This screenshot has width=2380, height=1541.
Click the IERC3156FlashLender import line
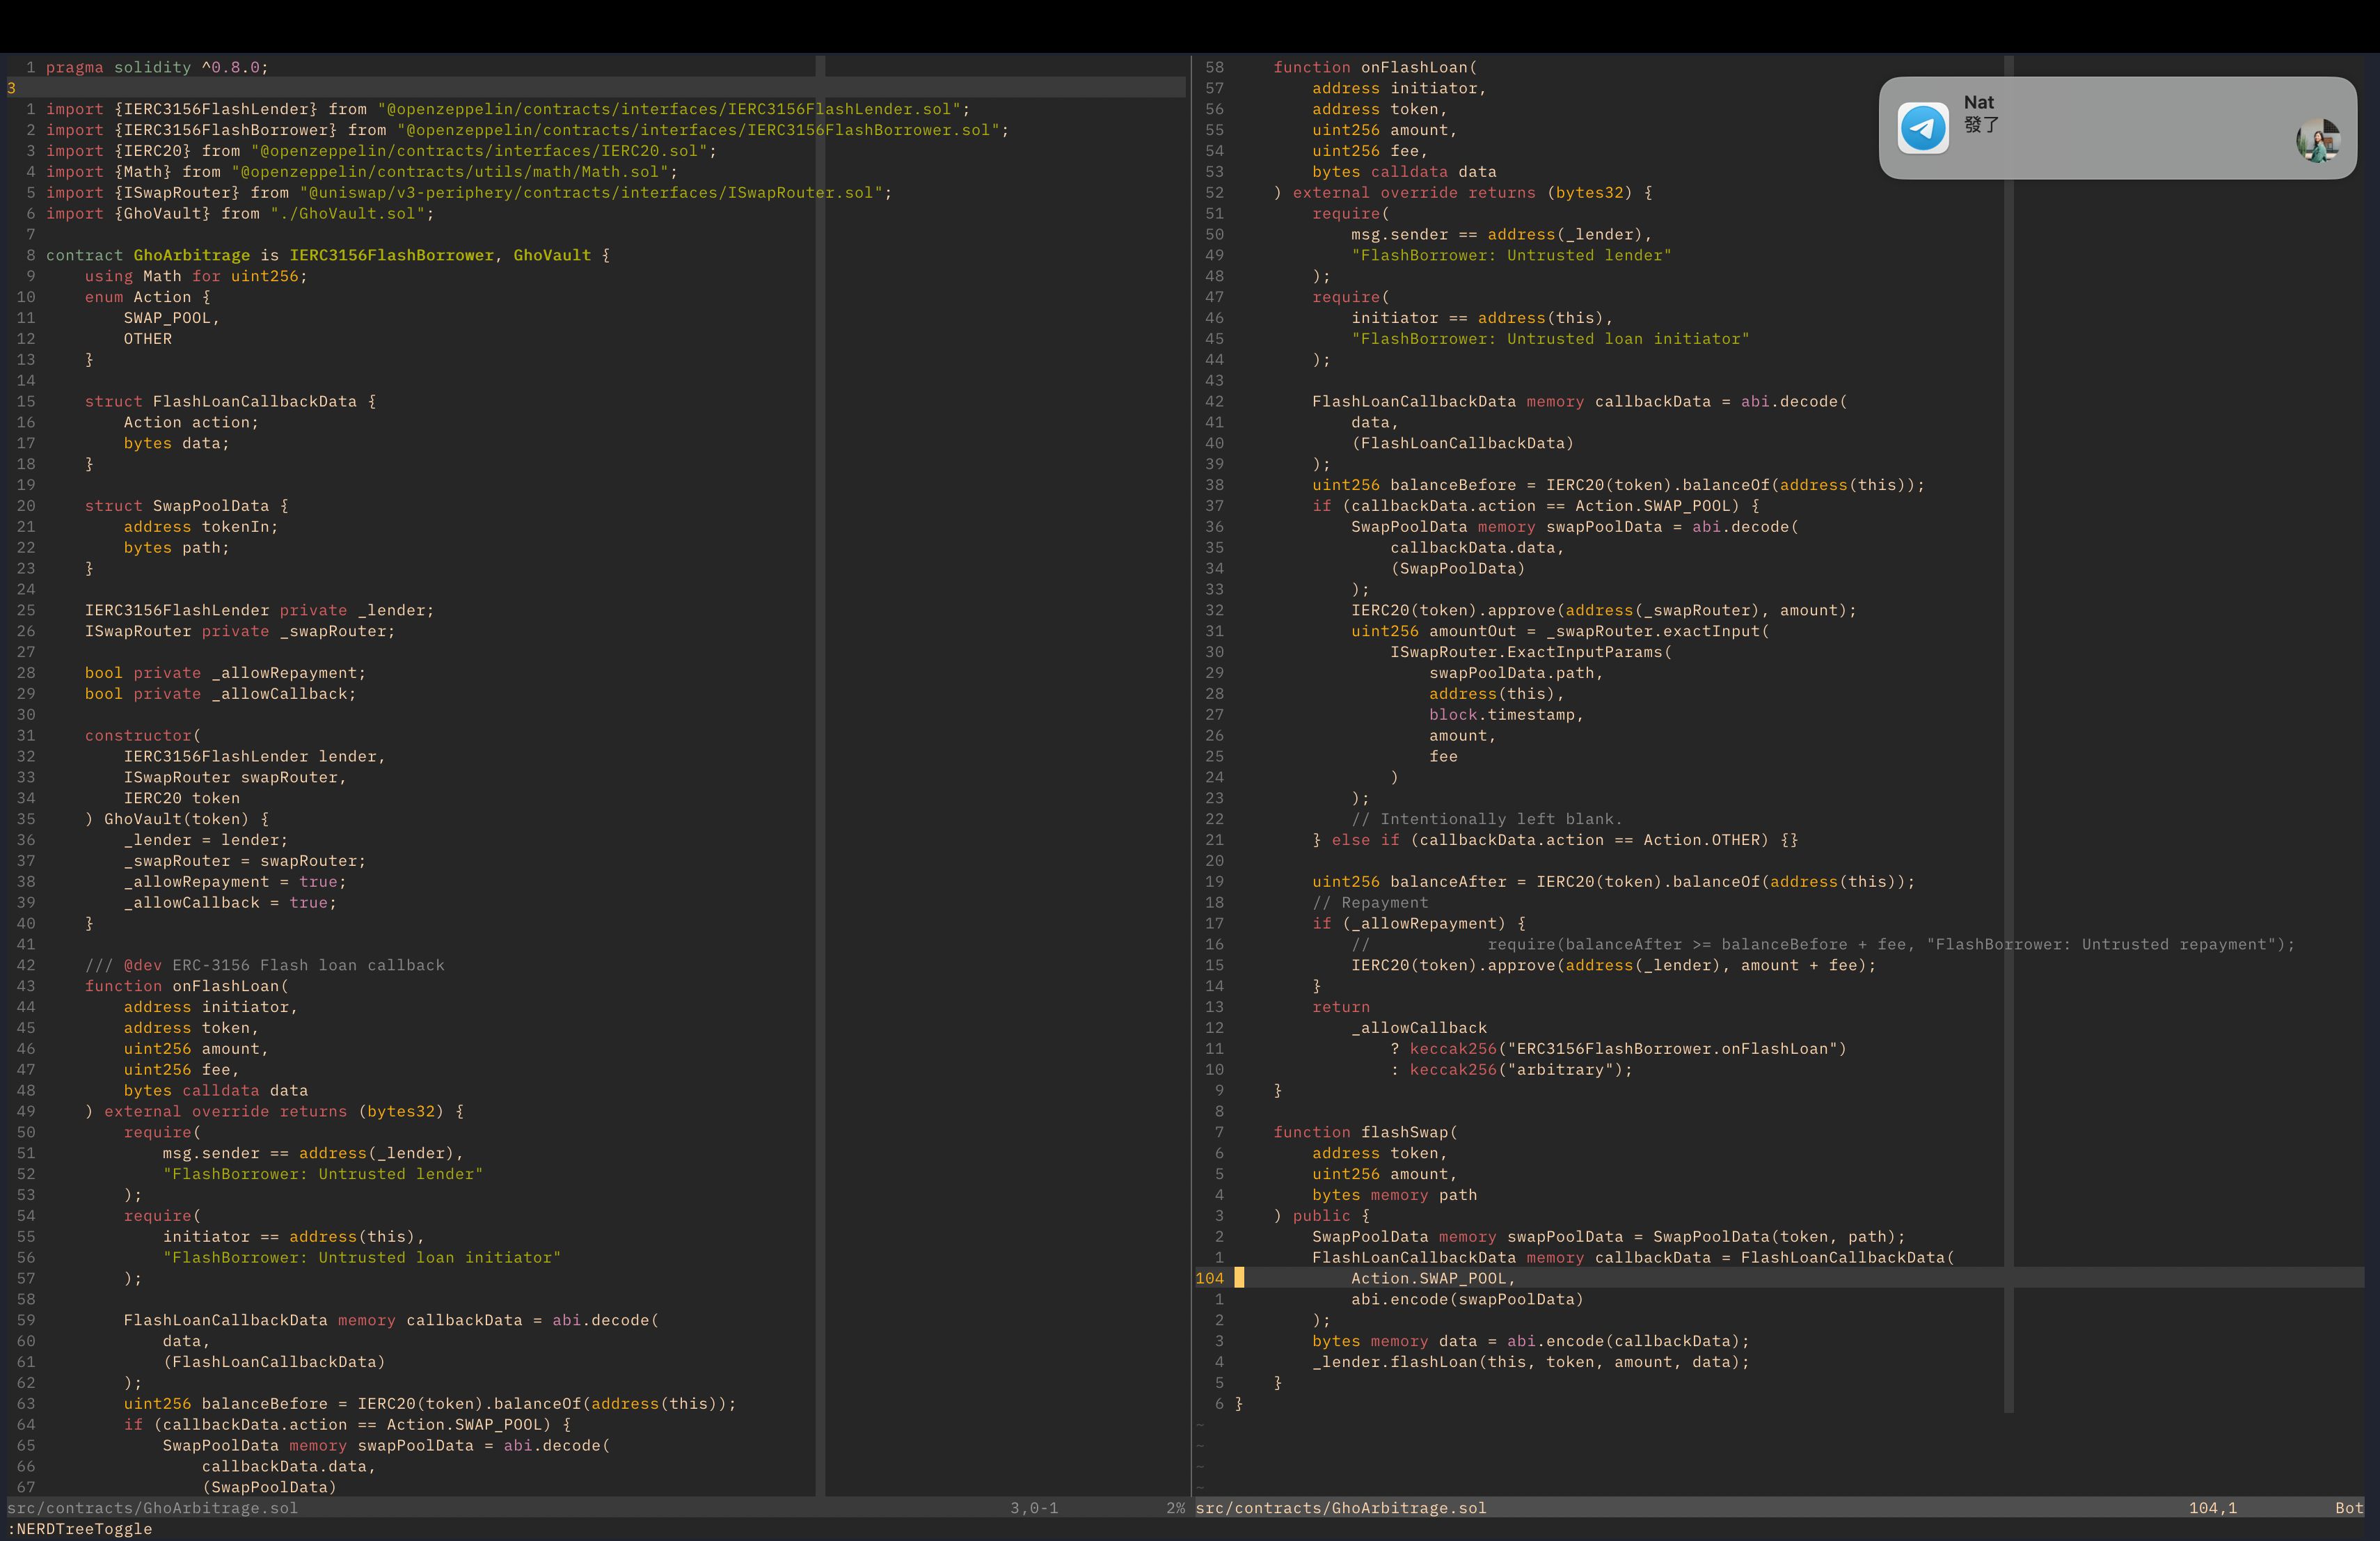click(x=508, y=109)
